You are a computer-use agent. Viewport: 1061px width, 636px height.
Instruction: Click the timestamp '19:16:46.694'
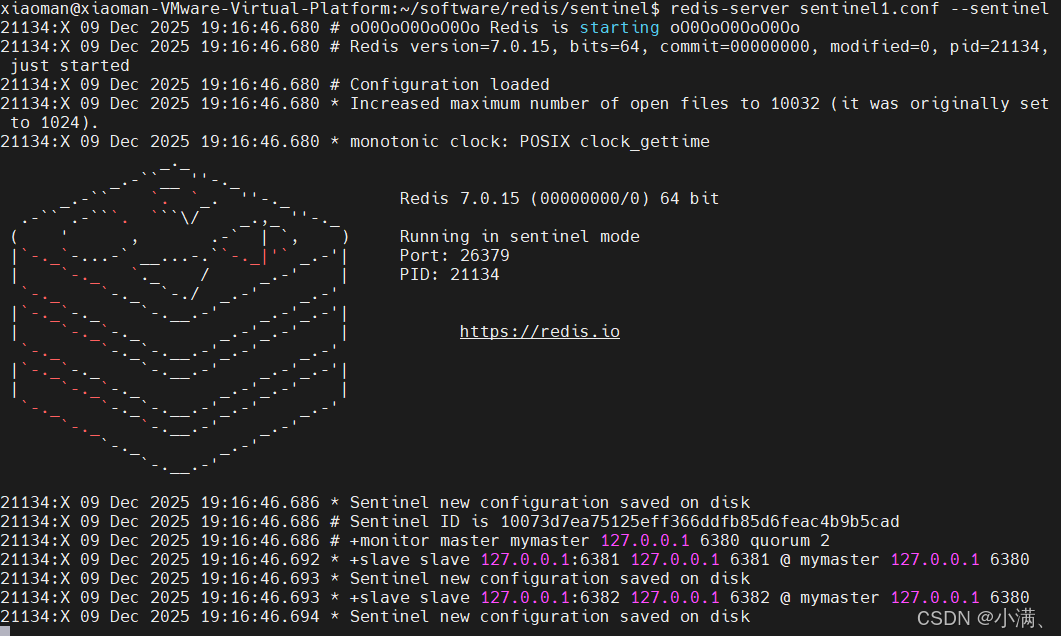260,616
